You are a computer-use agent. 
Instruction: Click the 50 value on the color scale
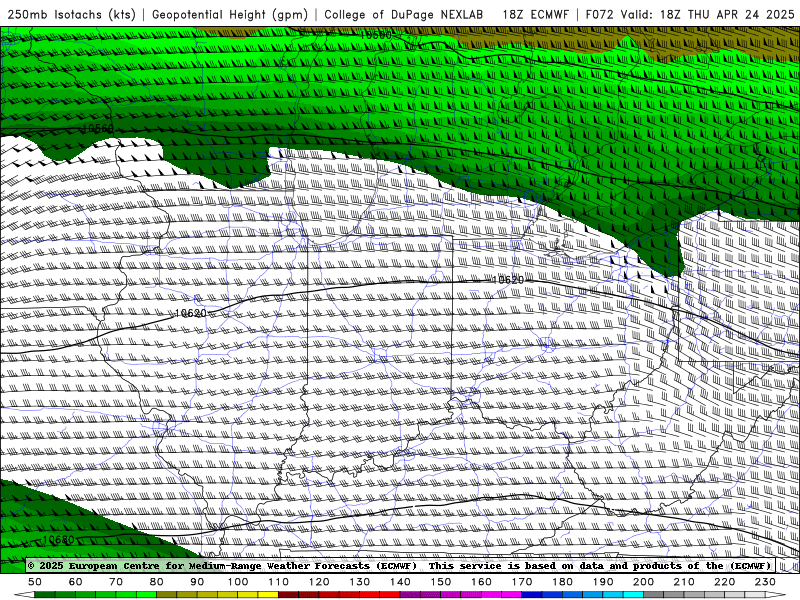click(x=35, y=582)
